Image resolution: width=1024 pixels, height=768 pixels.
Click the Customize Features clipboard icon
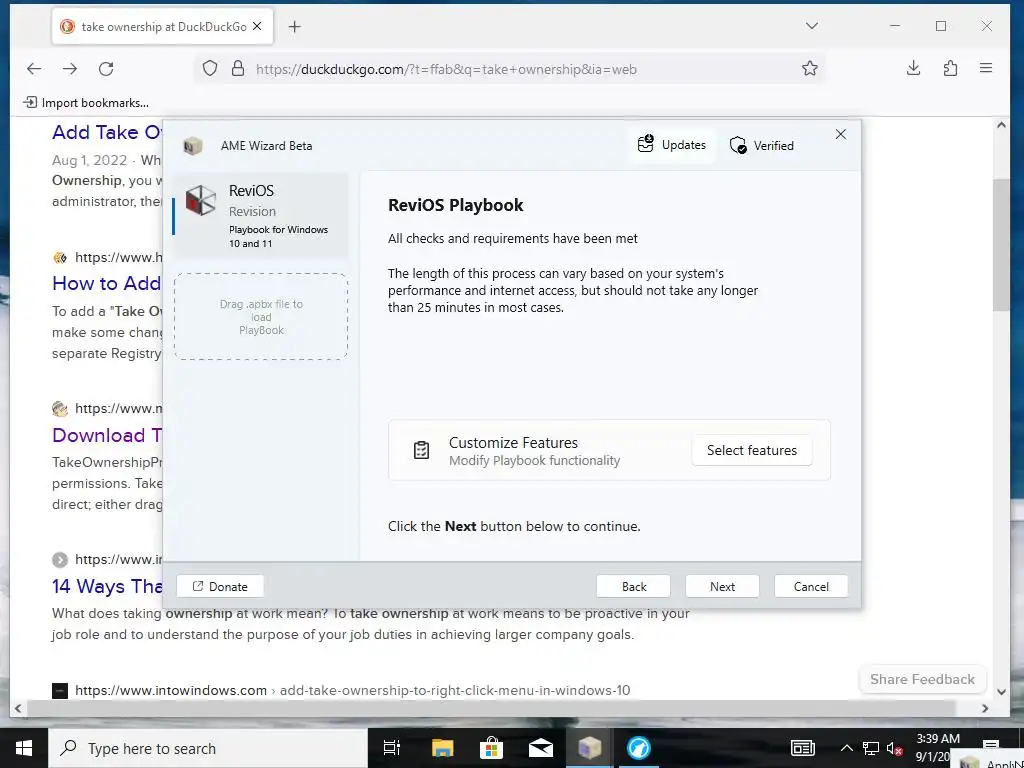coord(421,450)
